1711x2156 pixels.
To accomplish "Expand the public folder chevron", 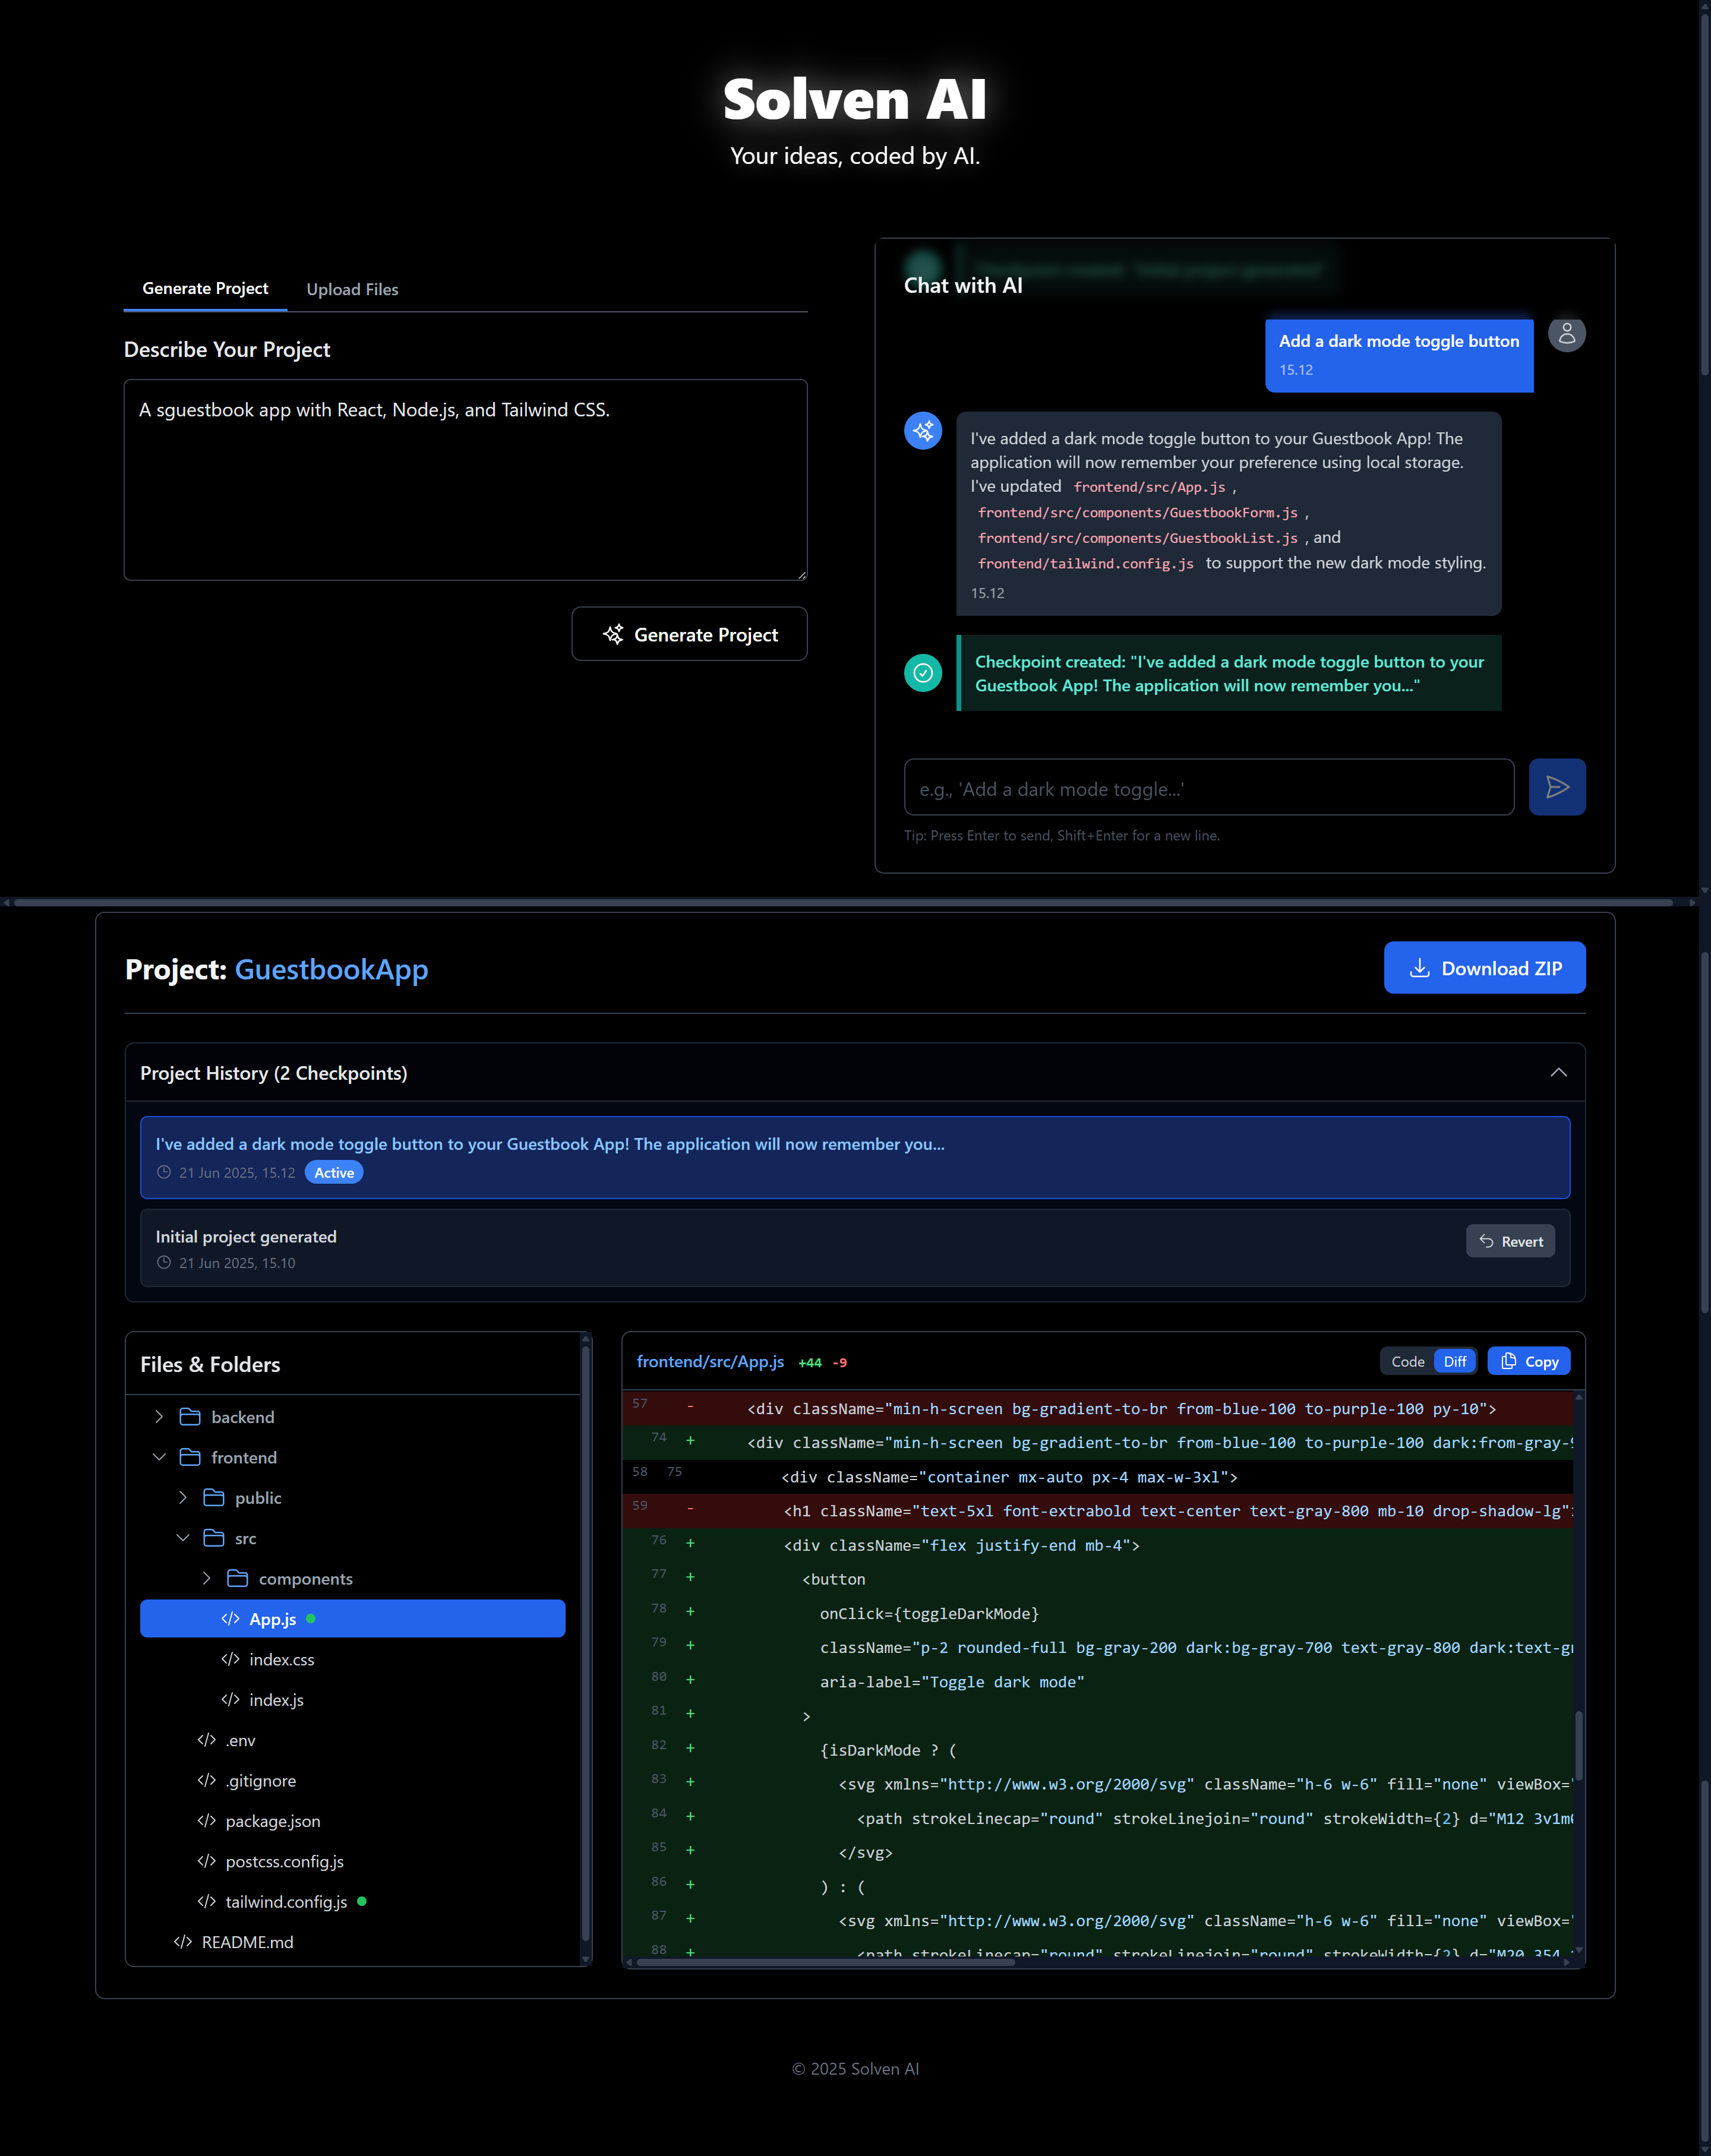I will point(182,1498).
